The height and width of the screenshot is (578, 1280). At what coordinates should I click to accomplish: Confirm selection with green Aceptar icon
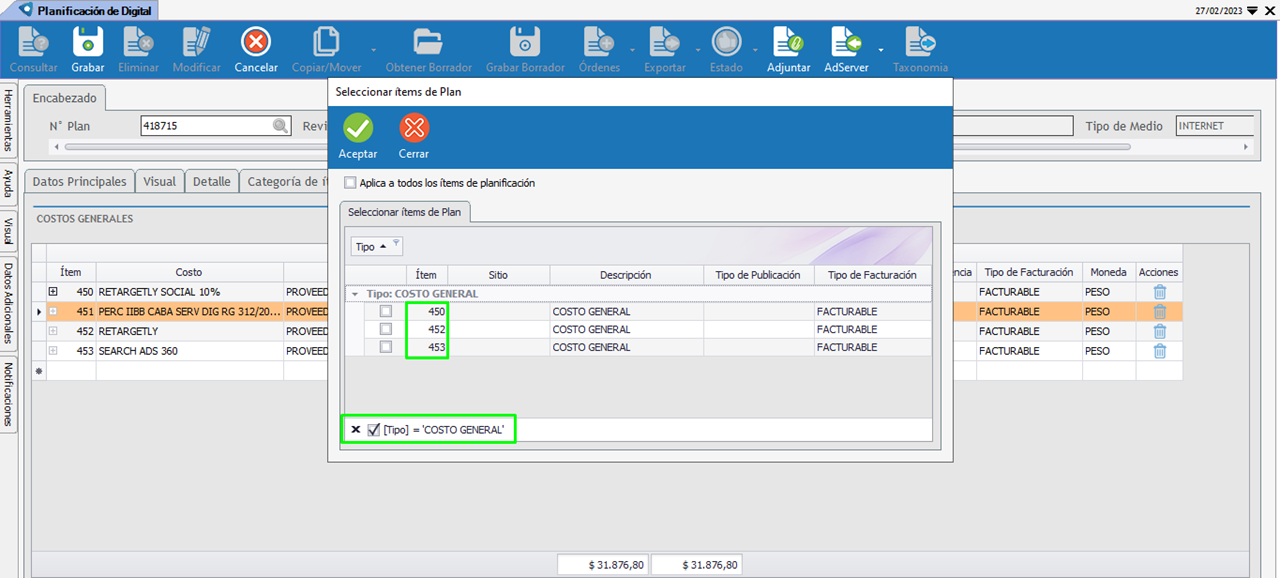(x=358, y=128)
